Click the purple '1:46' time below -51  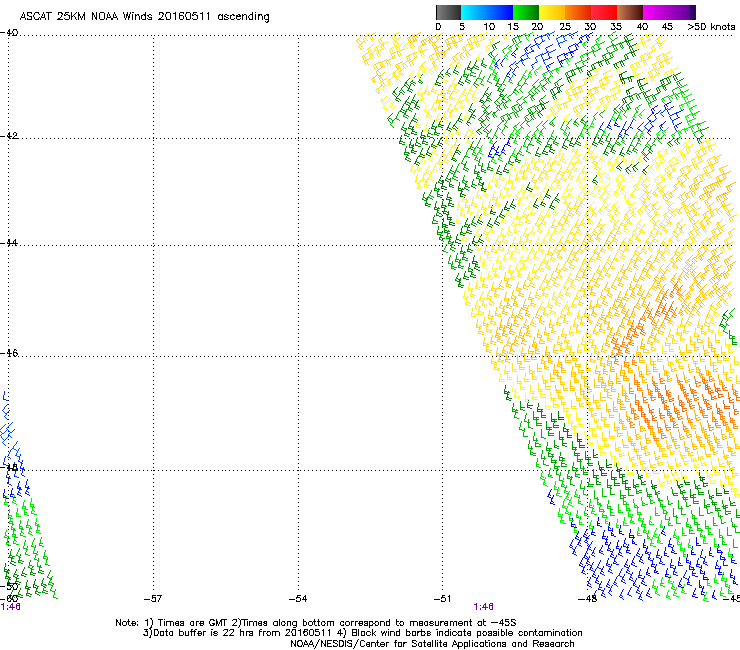tap(484, 607)
